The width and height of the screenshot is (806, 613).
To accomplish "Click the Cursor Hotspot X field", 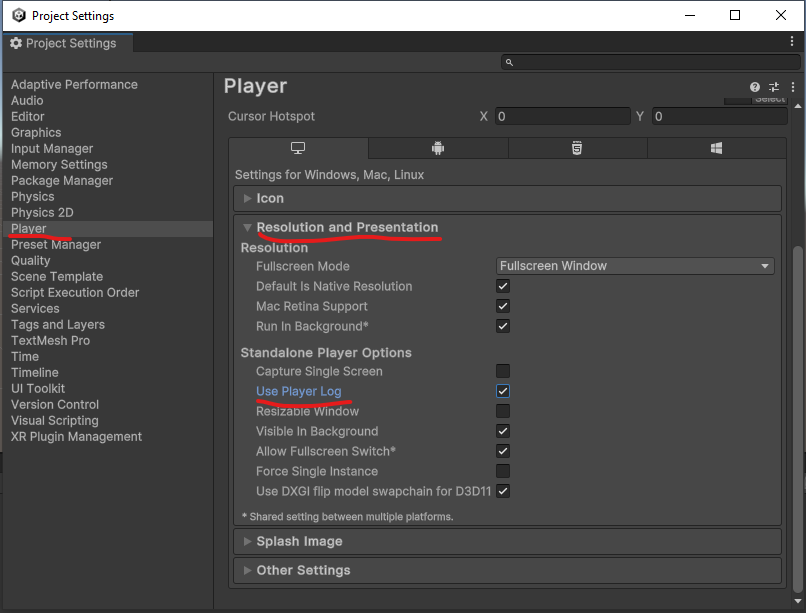I will [562, 116].
